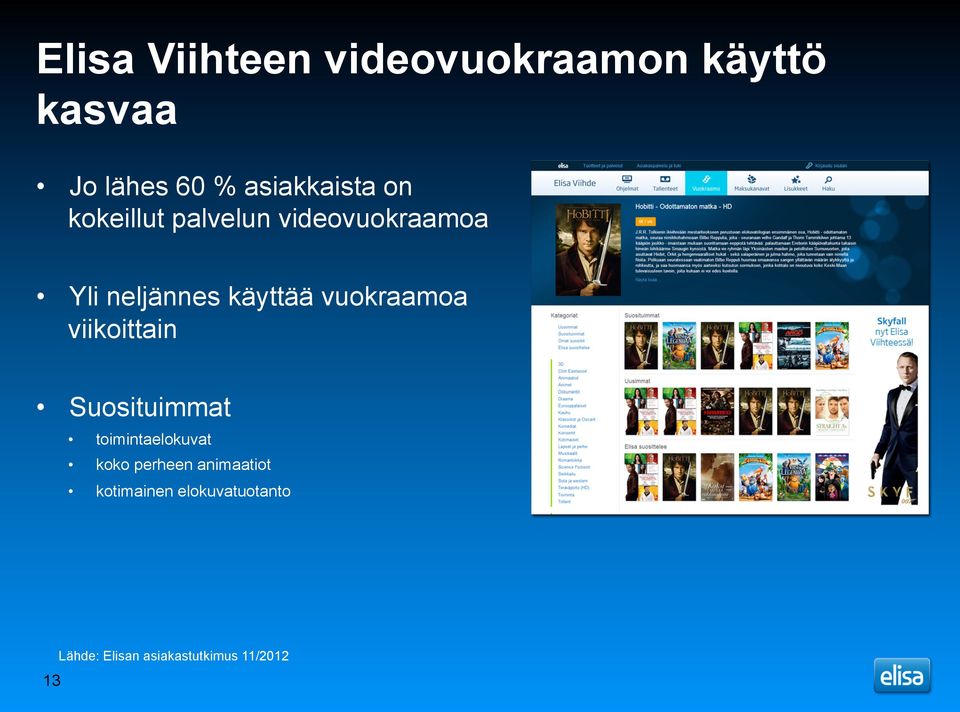Open Asiakaspalvelu ja tuki top link
The height and width of the screenshot is (712, 960).
pos(658,165)
